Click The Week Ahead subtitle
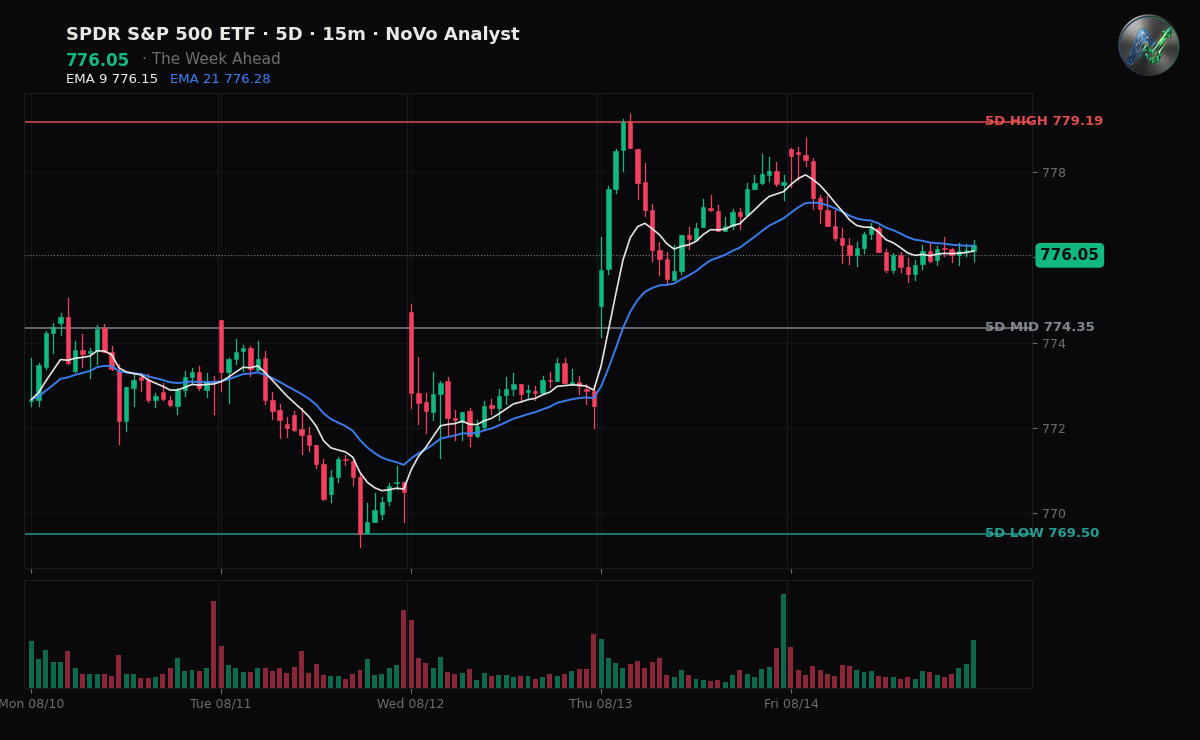 pyautogui.click(x=217, y=60)
